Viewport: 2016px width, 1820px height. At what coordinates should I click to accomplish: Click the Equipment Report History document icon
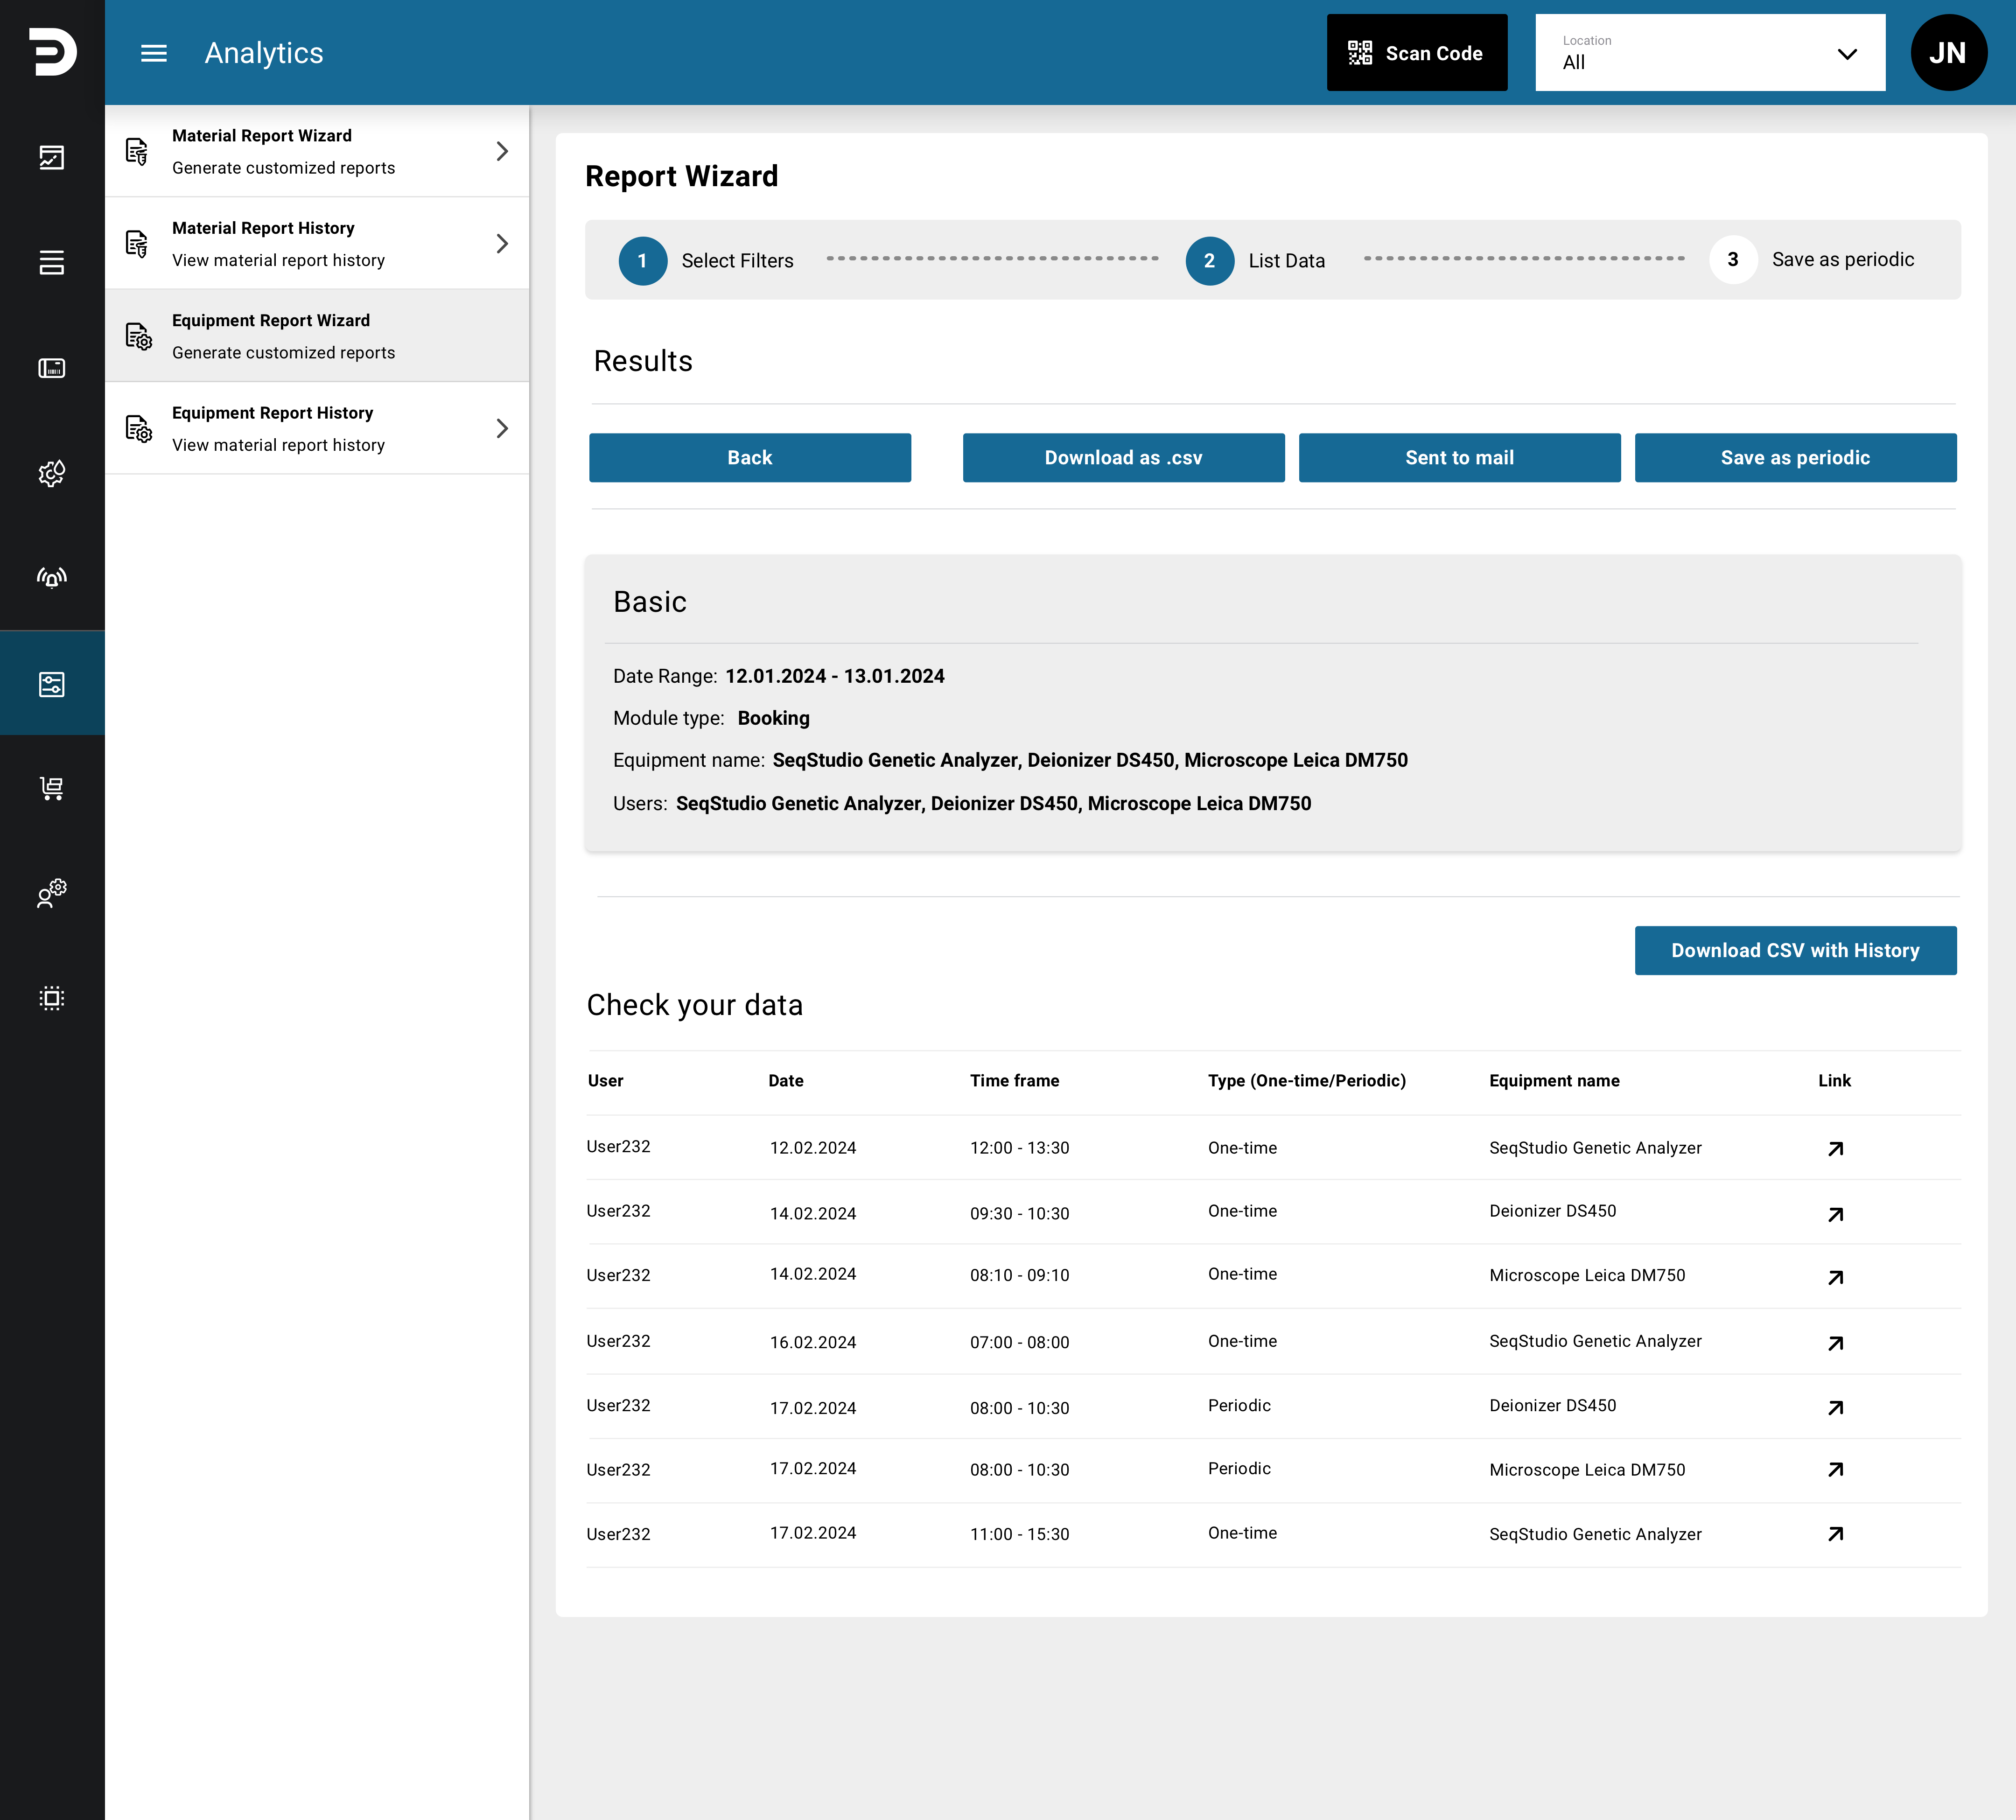pos(139,428)
